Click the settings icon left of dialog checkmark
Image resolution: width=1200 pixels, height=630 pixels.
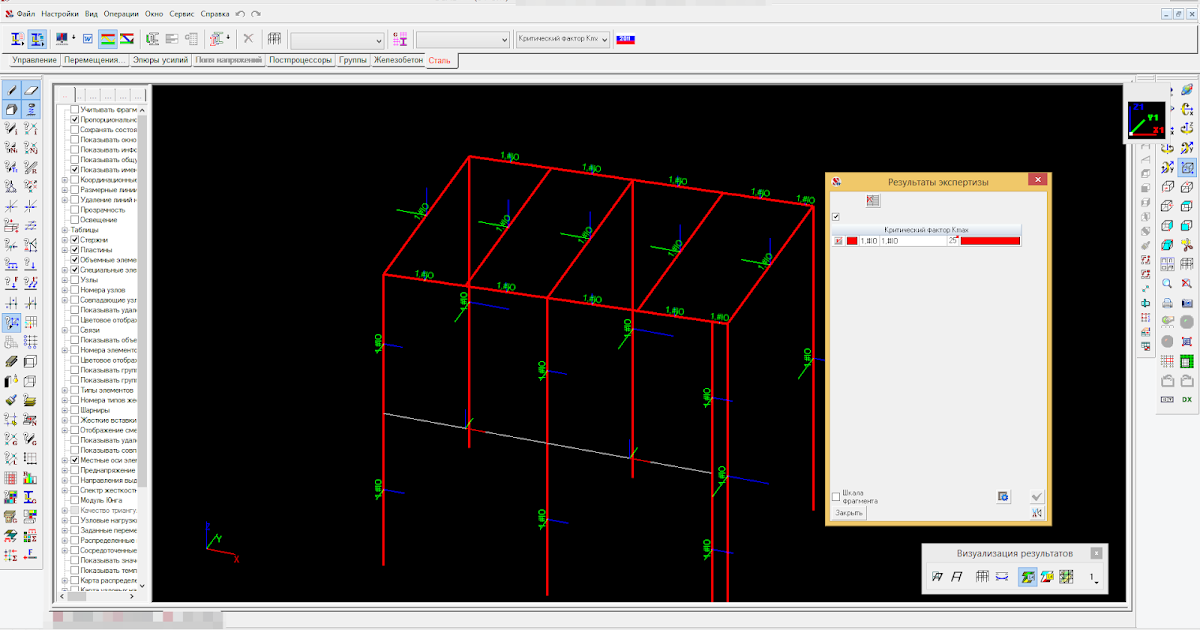tap(1003, 496)
